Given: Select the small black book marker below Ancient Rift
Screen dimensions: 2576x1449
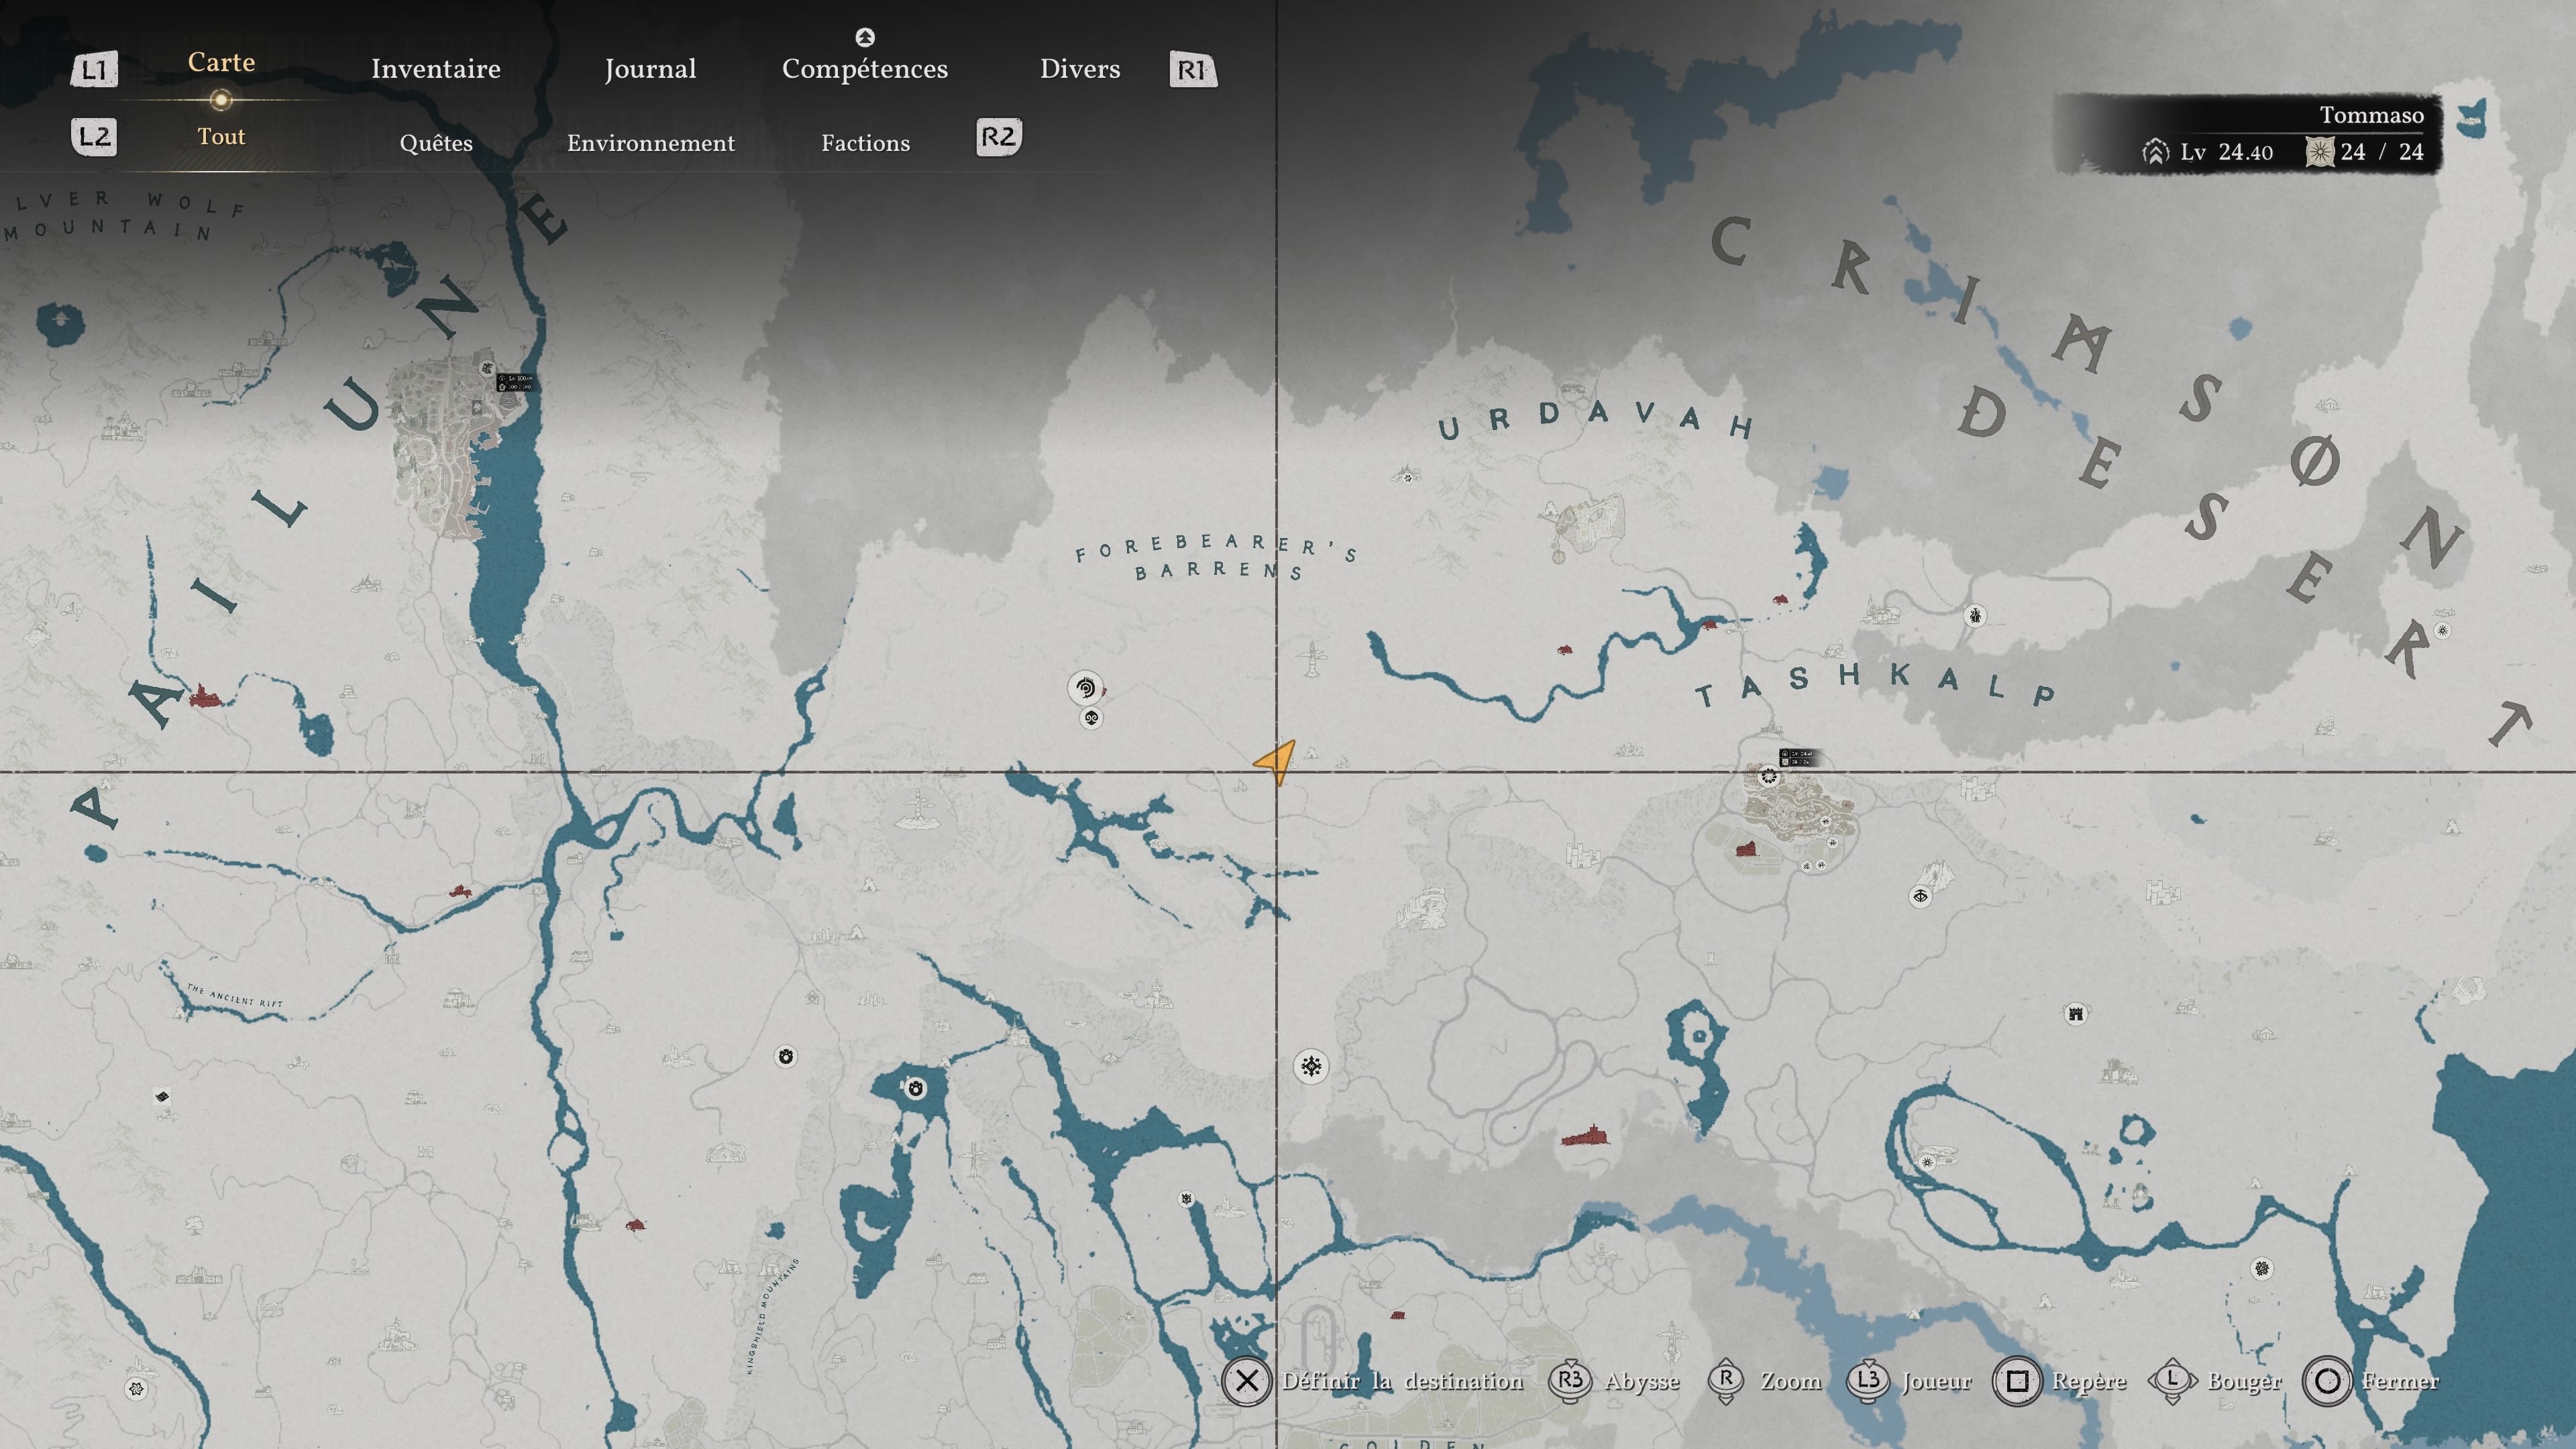Looking at the screenshot, I should [162, 1097].
